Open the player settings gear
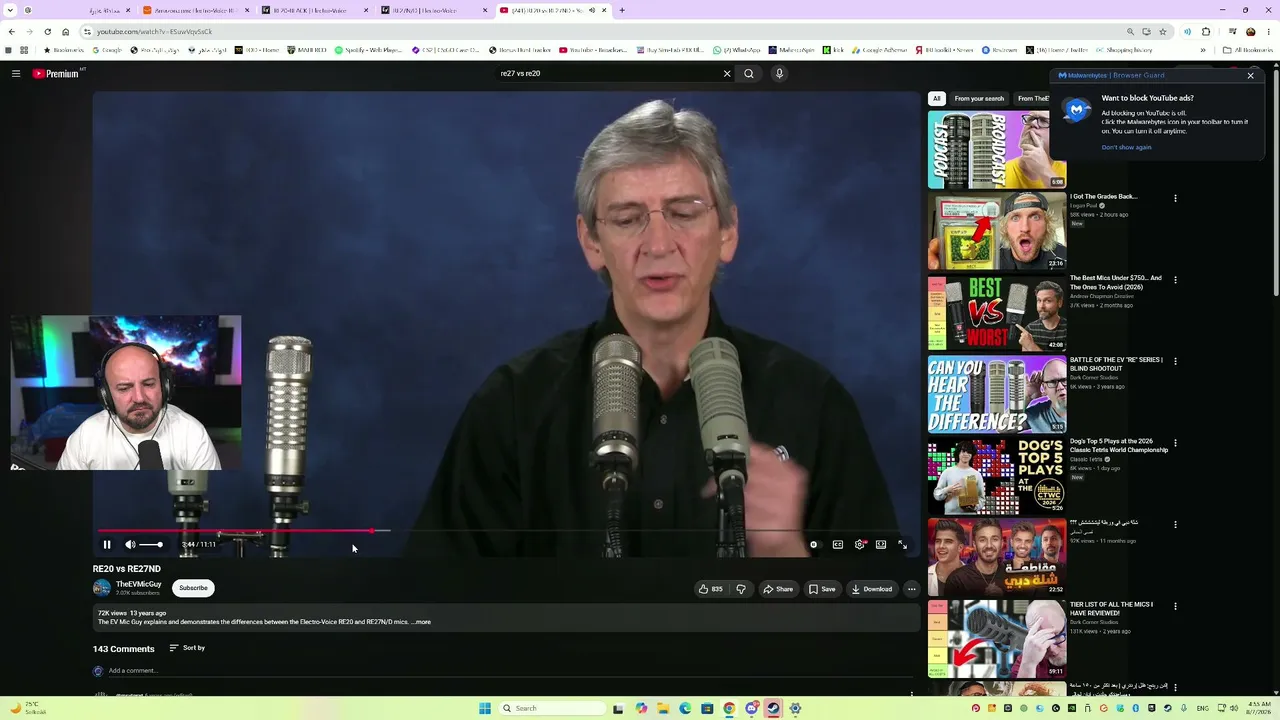The height and width of the screenshot is (720, 1280). 859,544
